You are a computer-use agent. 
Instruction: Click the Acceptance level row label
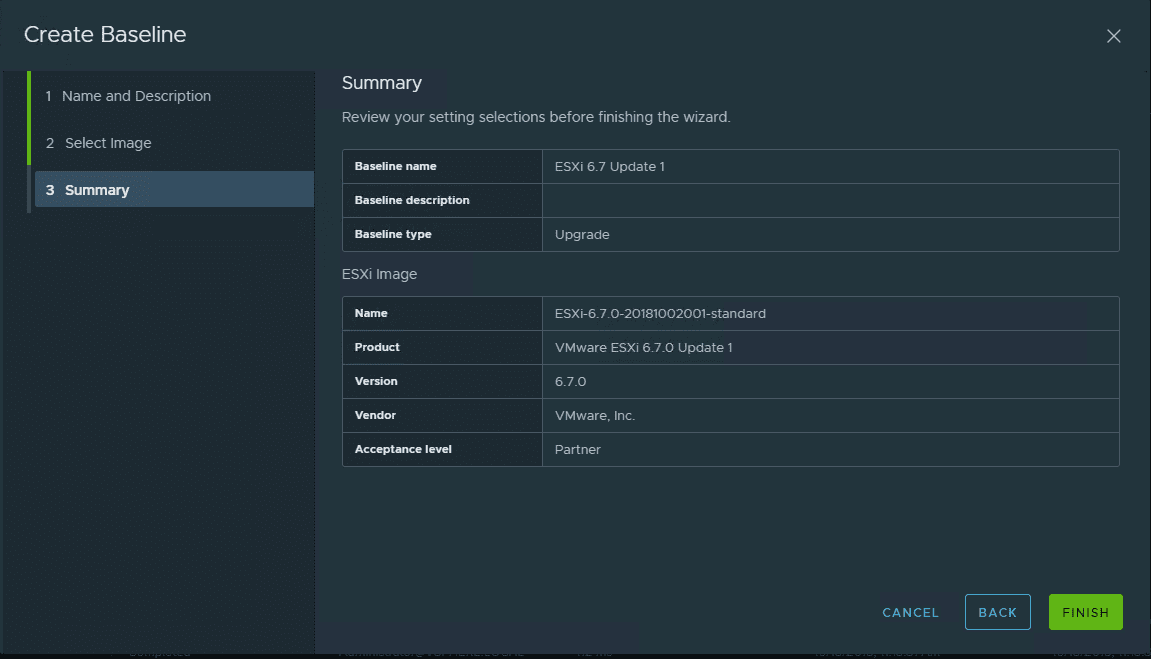coord(403,450)
